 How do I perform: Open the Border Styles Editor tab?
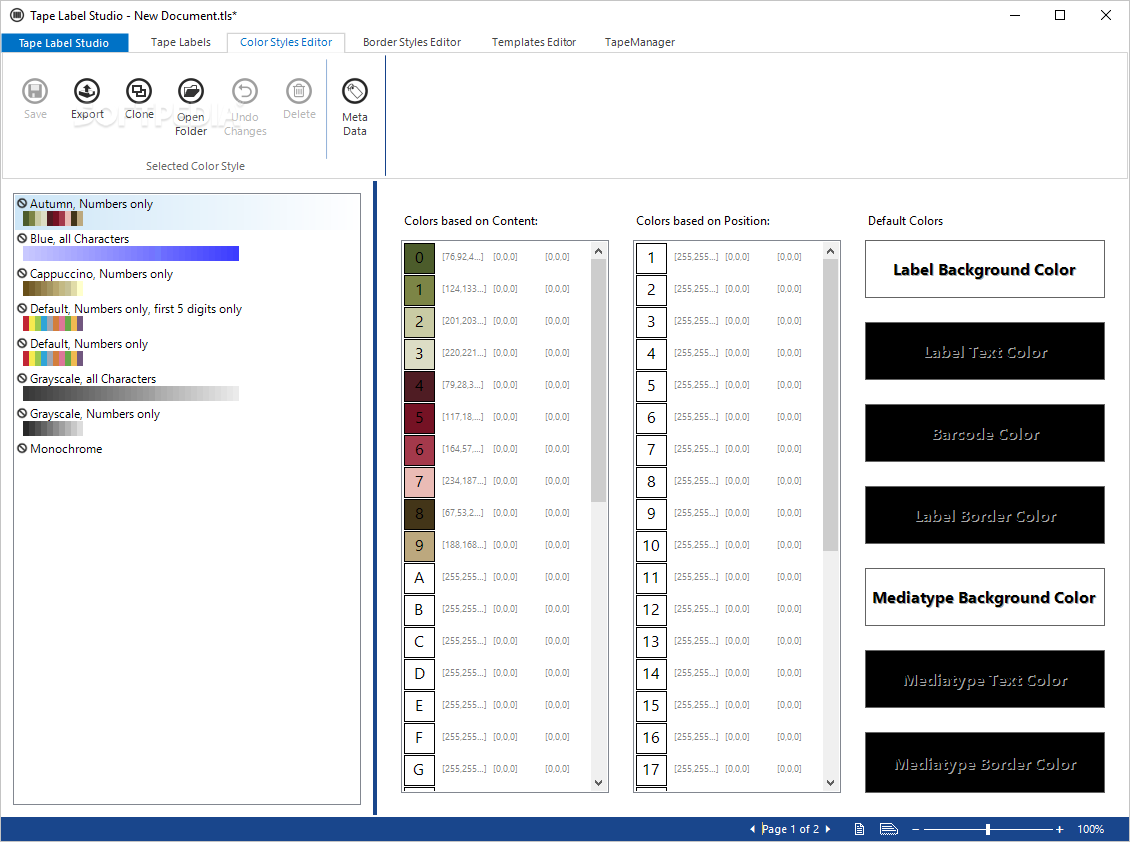[x=411, y=42]
